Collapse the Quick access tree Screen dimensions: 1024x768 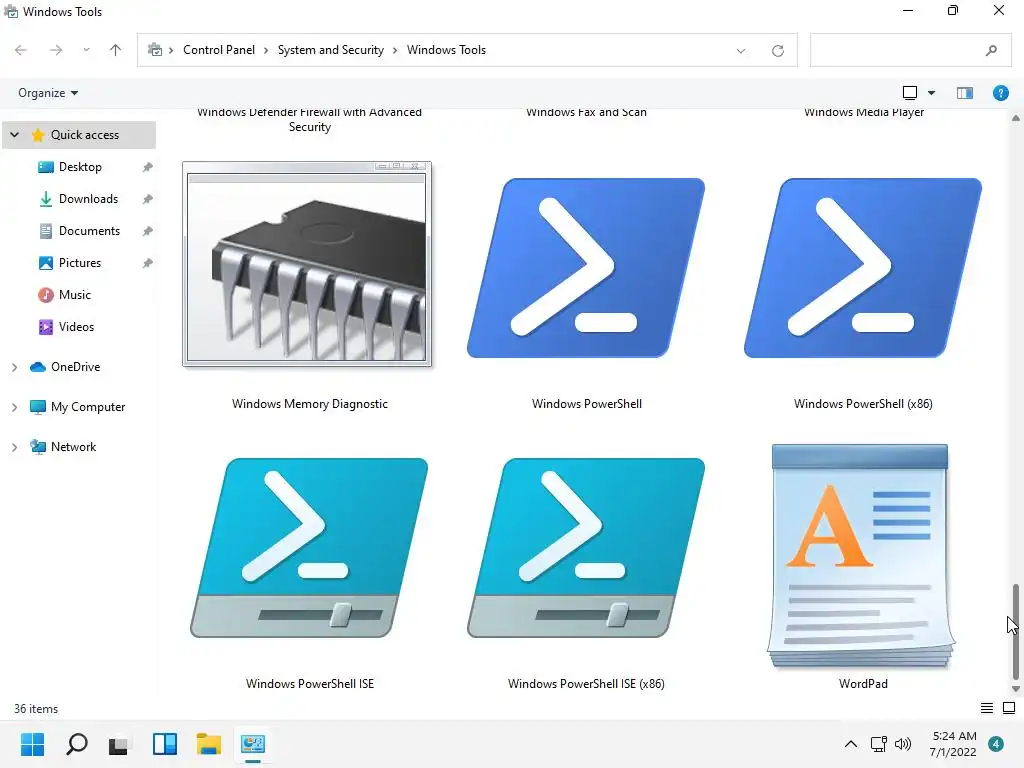(x=14, y=135)
